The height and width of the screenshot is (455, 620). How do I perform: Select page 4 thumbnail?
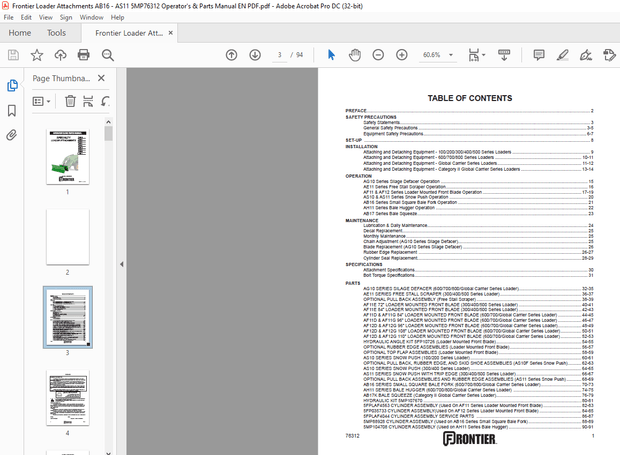coord(68,398)
